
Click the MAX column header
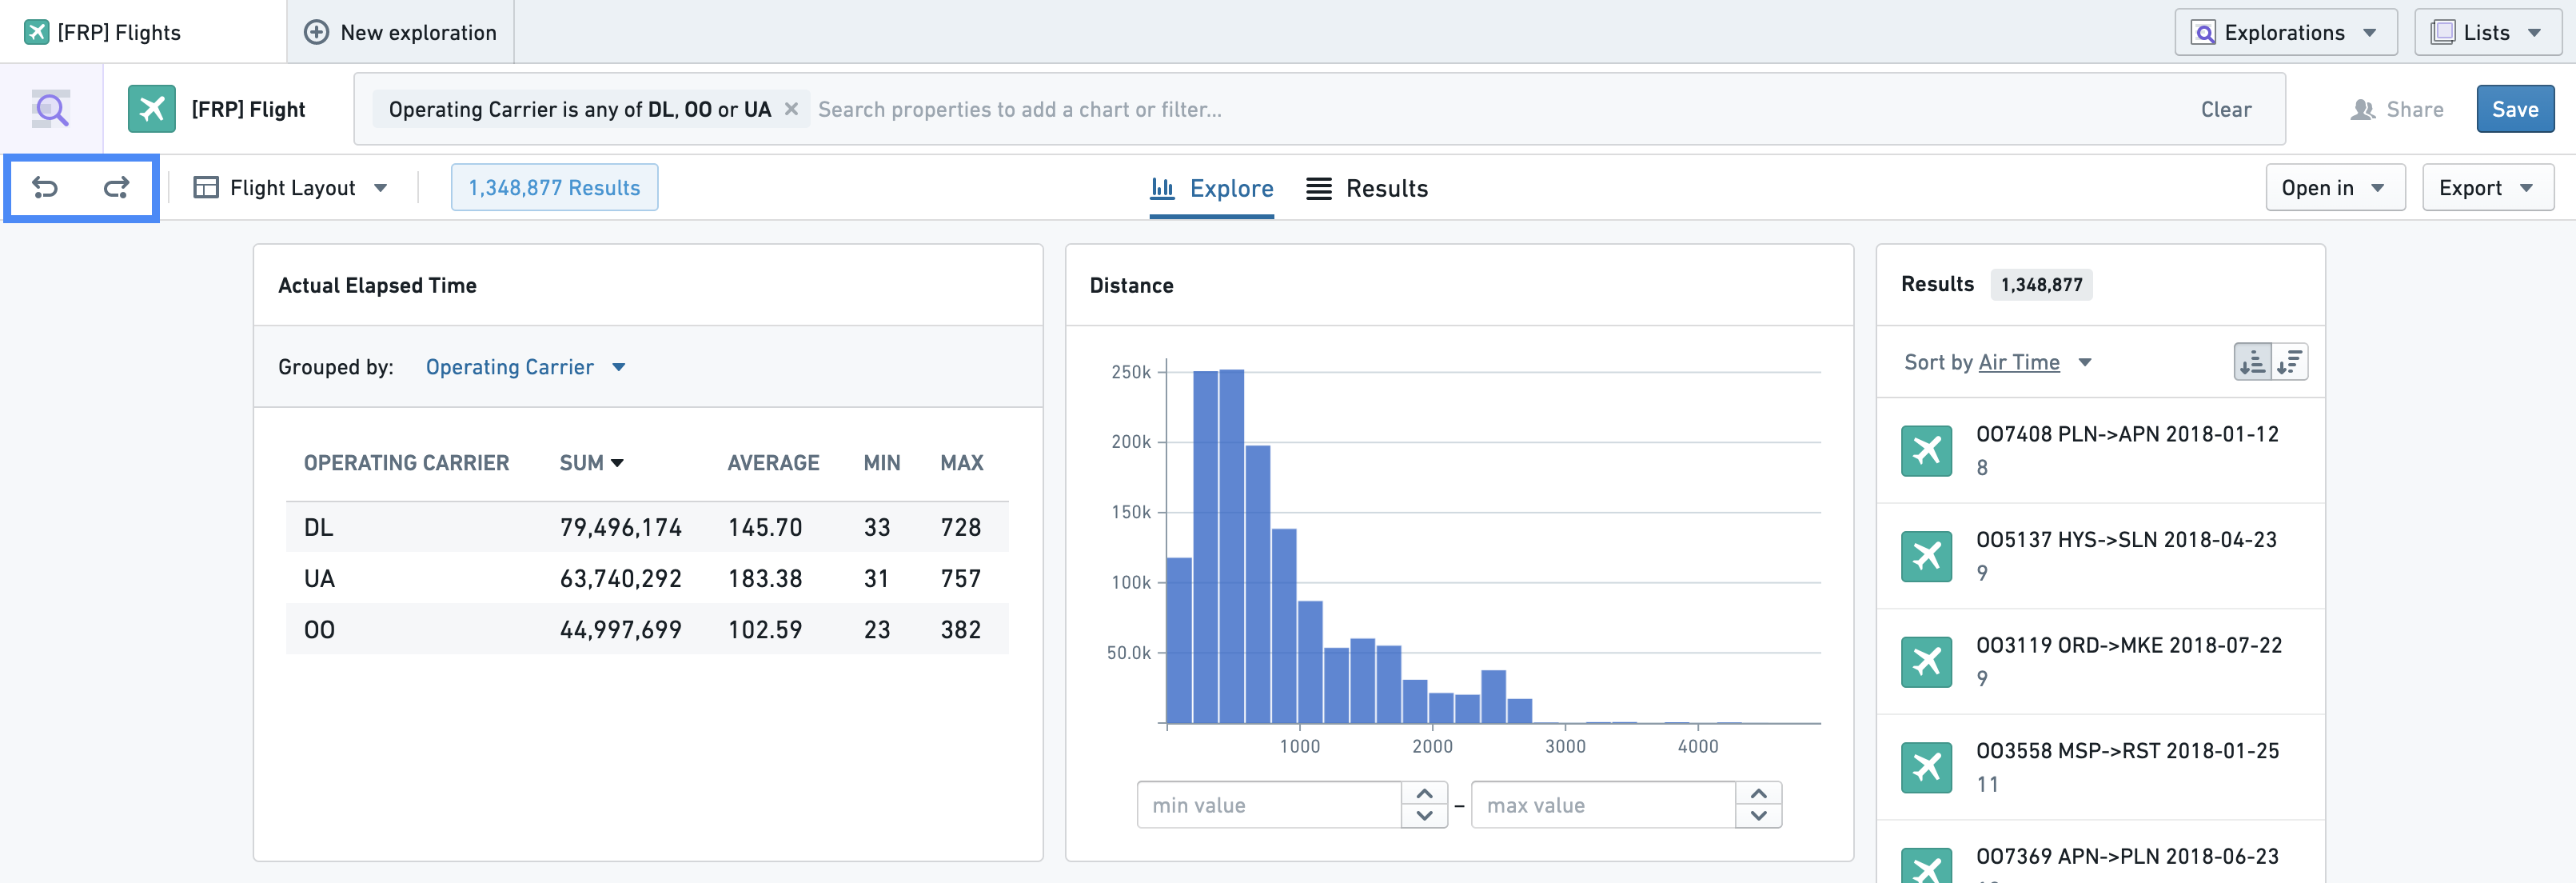[961, 463]
